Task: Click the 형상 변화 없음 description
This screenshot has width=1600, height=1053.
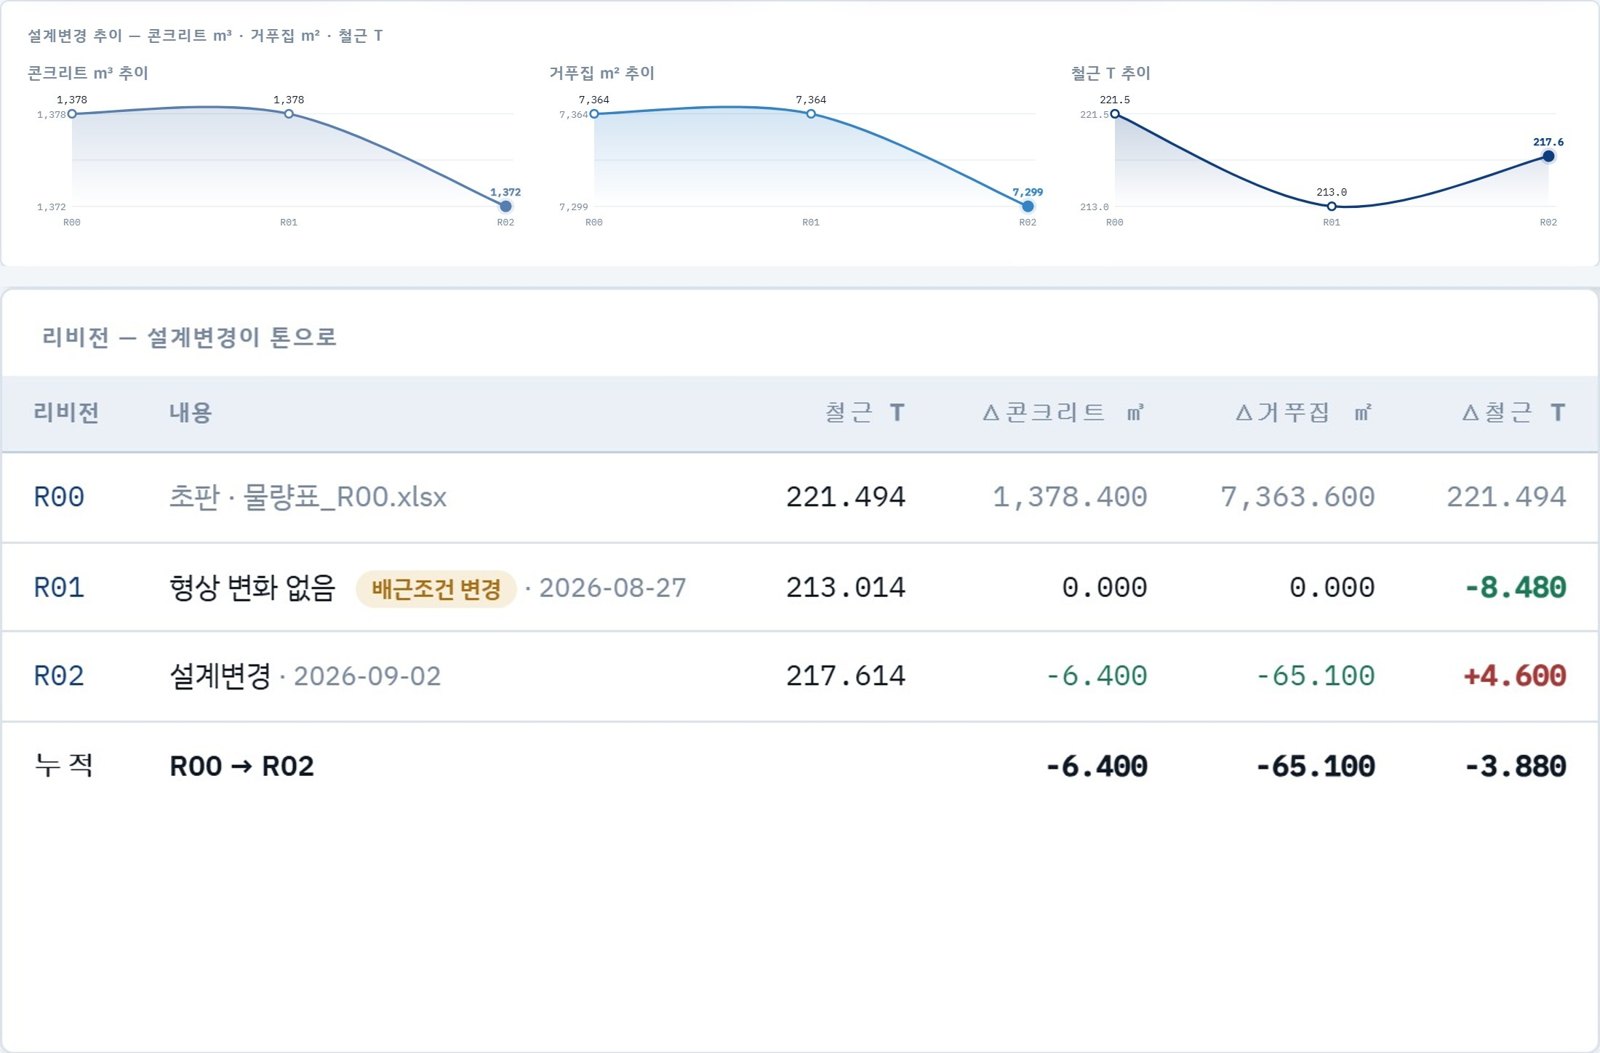Action: click(252, 588)
